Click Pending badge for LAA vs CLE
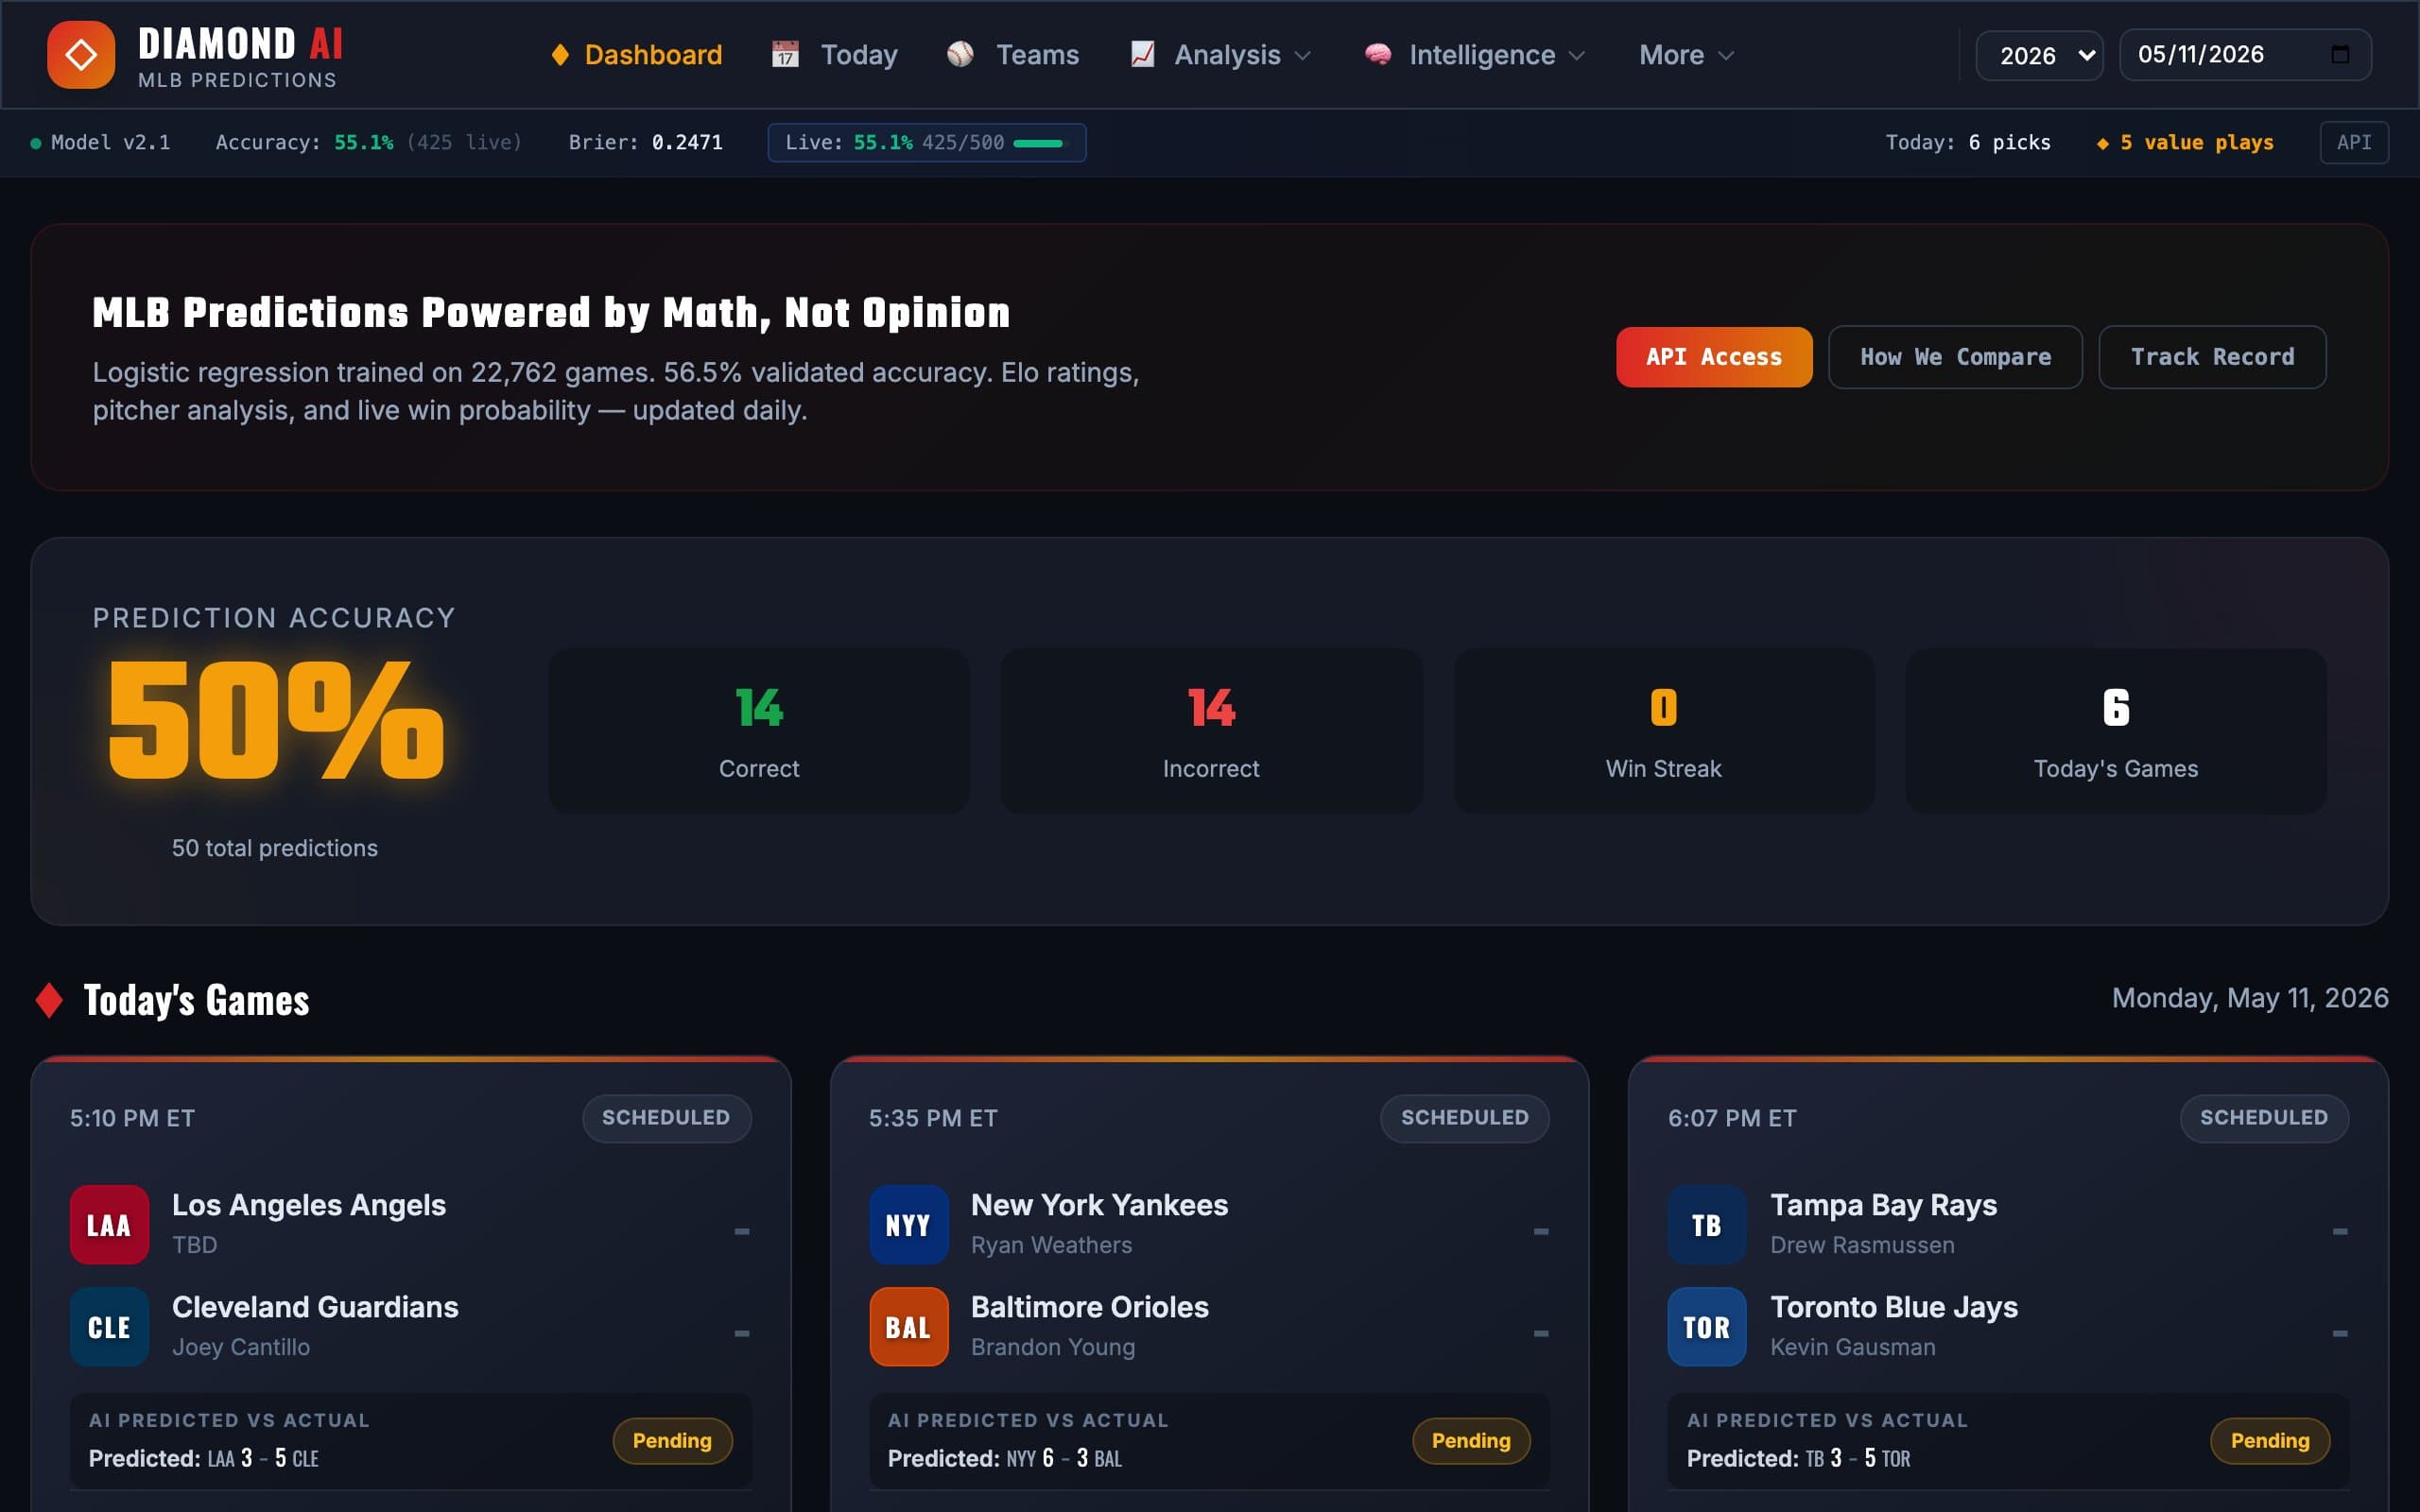 pyautogui.click(x=672, y=1441)
